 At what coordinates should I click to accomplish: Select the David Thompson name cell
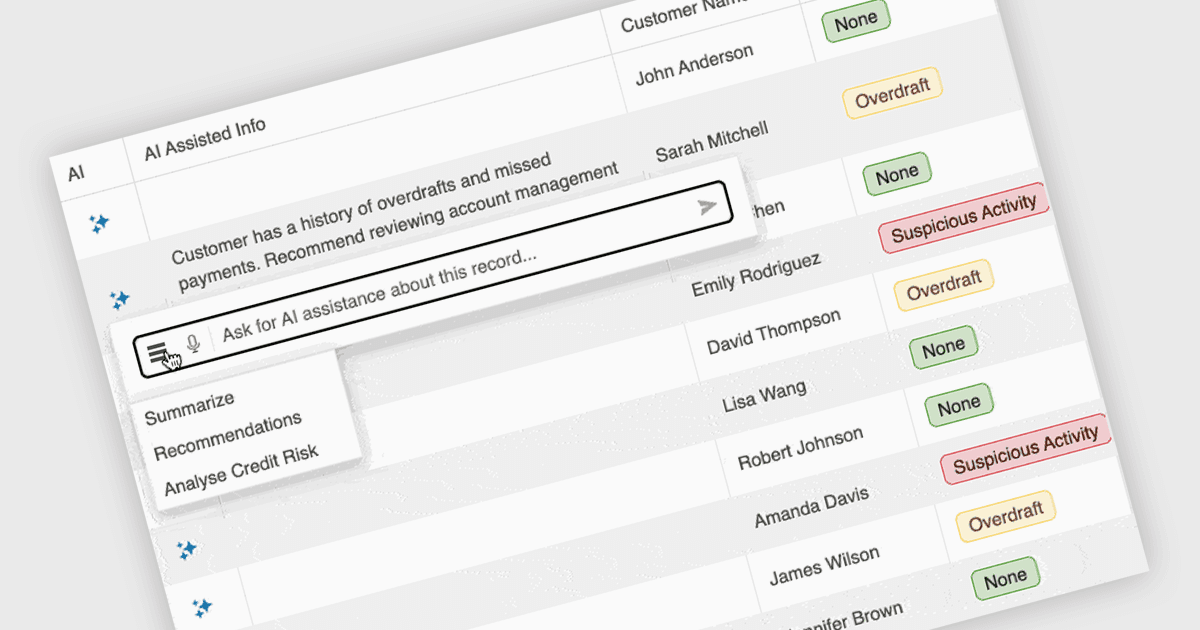(x=773, y=332)
